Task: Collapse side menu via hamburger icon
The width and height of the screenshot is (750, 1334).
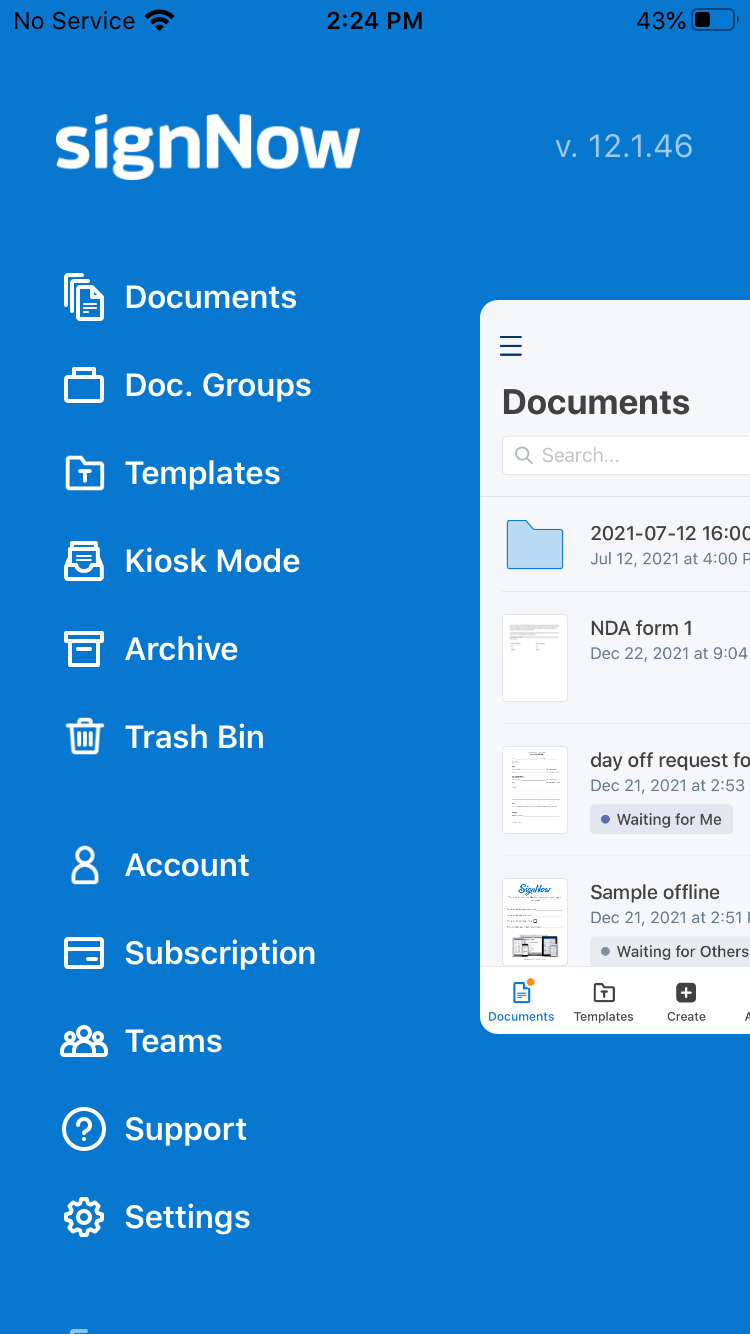Action: [511, 346]
